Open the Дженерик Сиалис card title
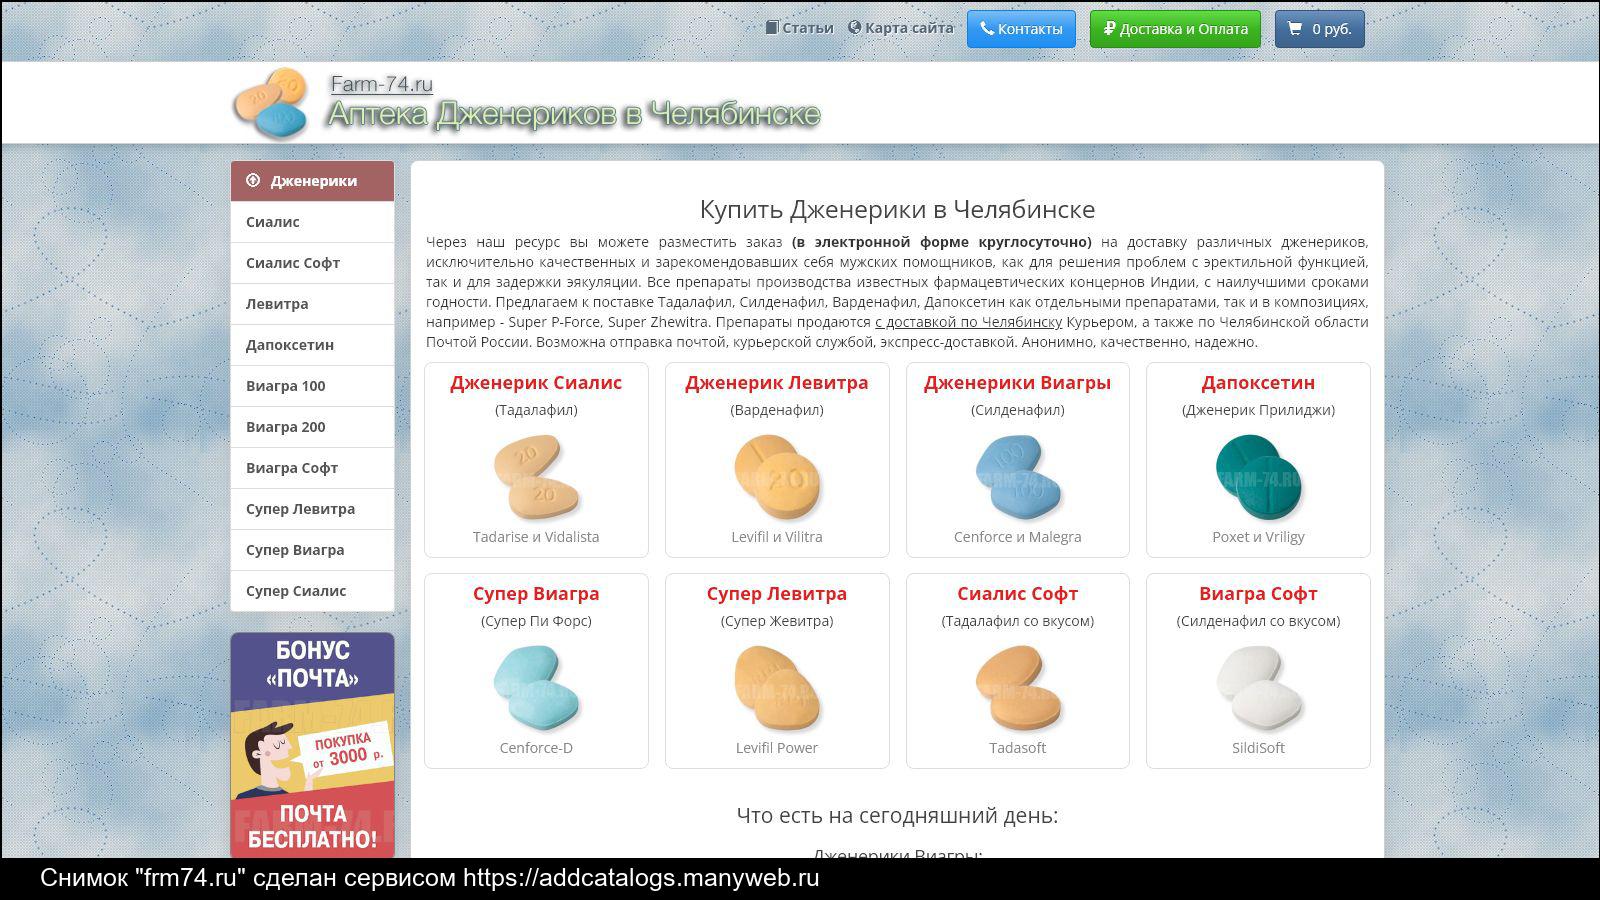Image resolution: width=1600 pixels, height=900 pixels. (x=536, y=383)
